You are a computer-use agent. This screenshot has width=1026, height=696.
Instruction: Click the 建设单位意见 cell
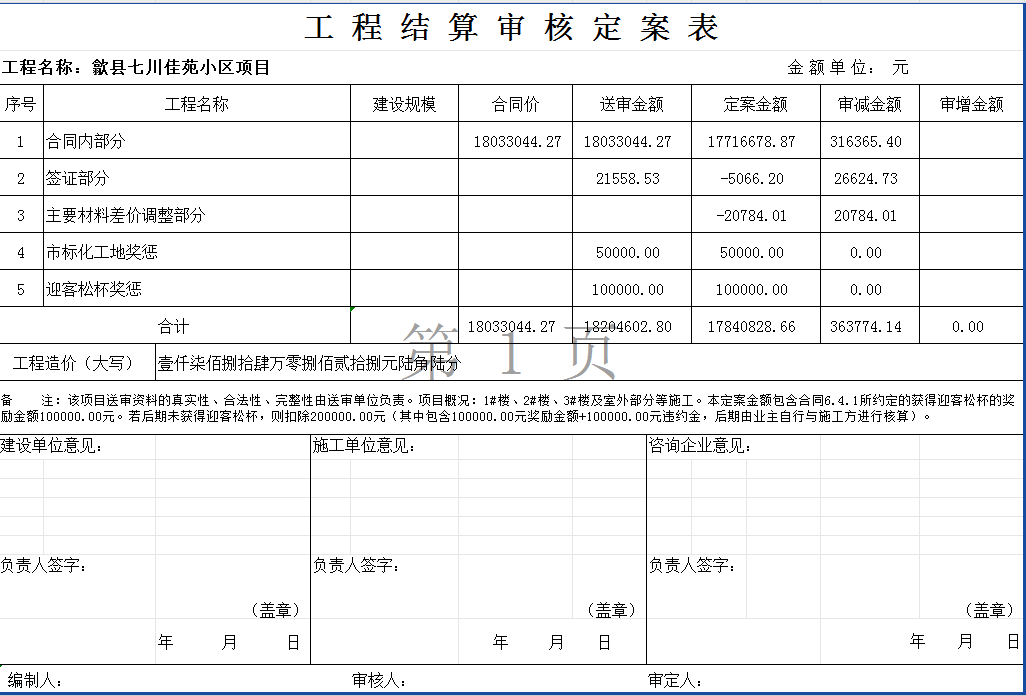pyautogui.click(x=52, y=446)
